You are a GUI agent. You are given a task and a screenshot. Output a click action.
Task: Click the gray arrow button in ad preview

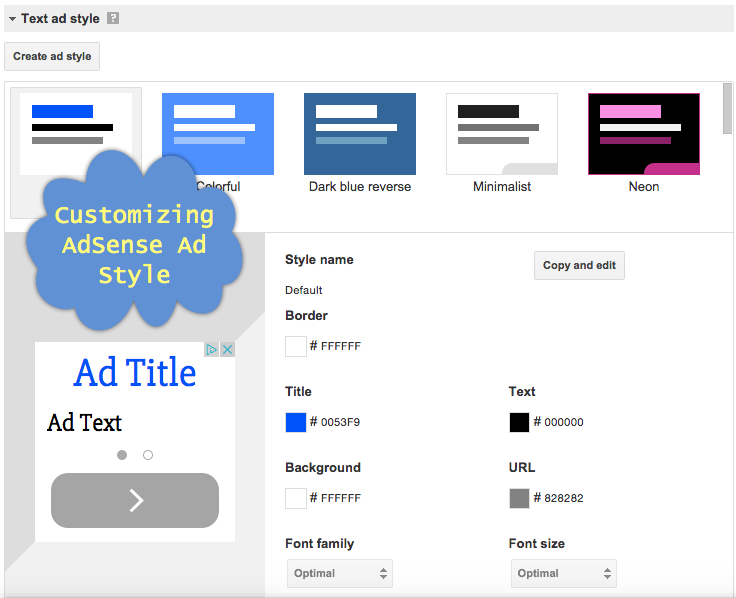click(x=135, y=500)
